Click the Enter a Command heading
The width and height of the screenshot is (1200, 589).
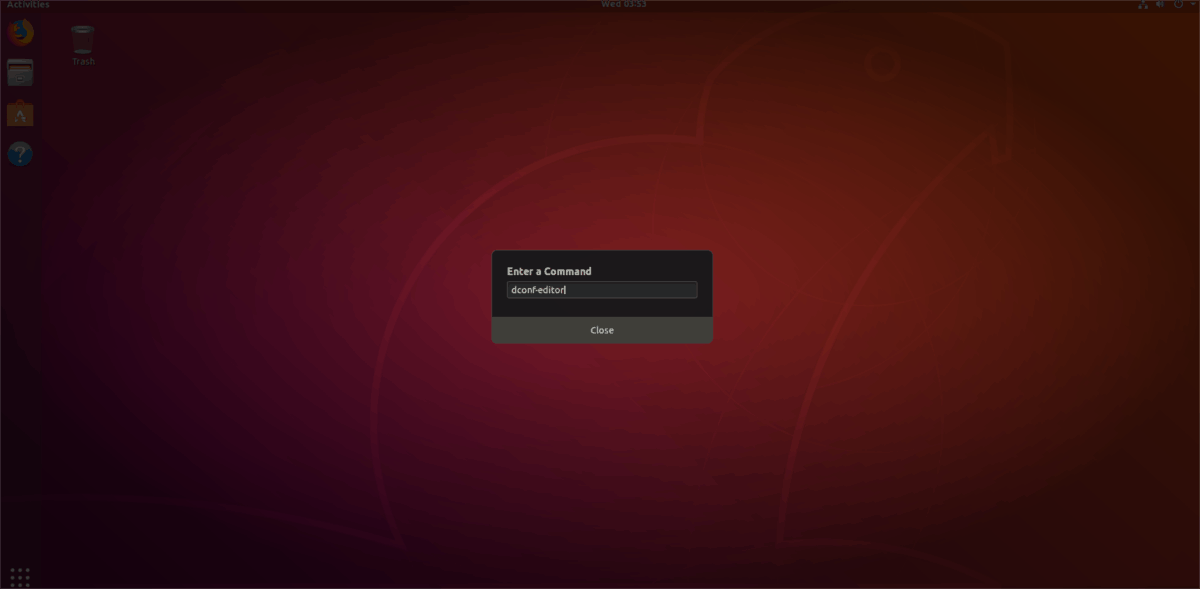pos(549,271)
